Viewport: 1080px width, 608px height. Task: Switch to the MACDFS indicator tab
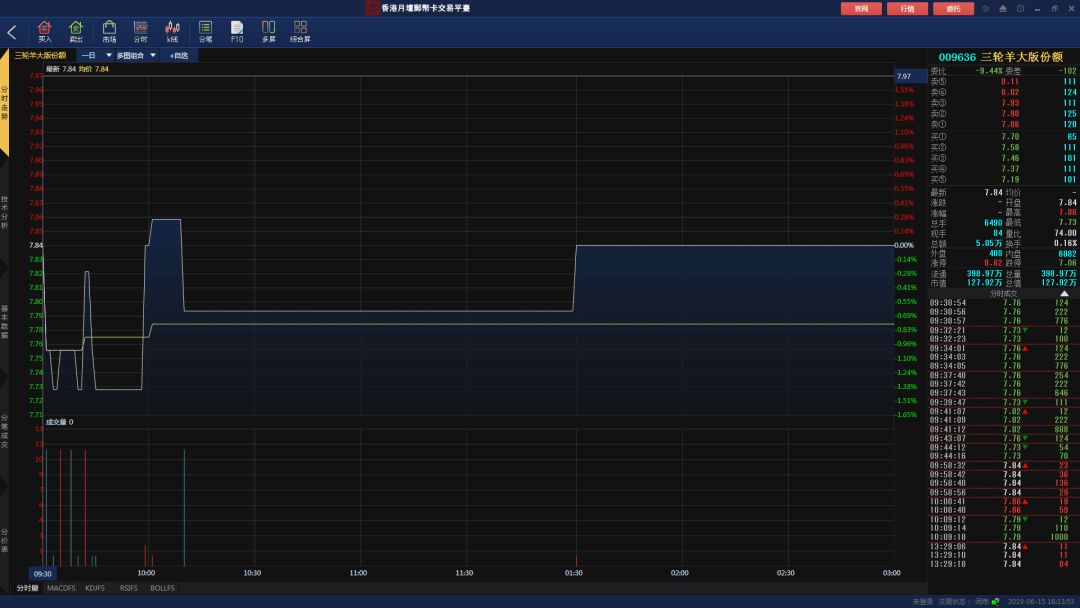61,588
